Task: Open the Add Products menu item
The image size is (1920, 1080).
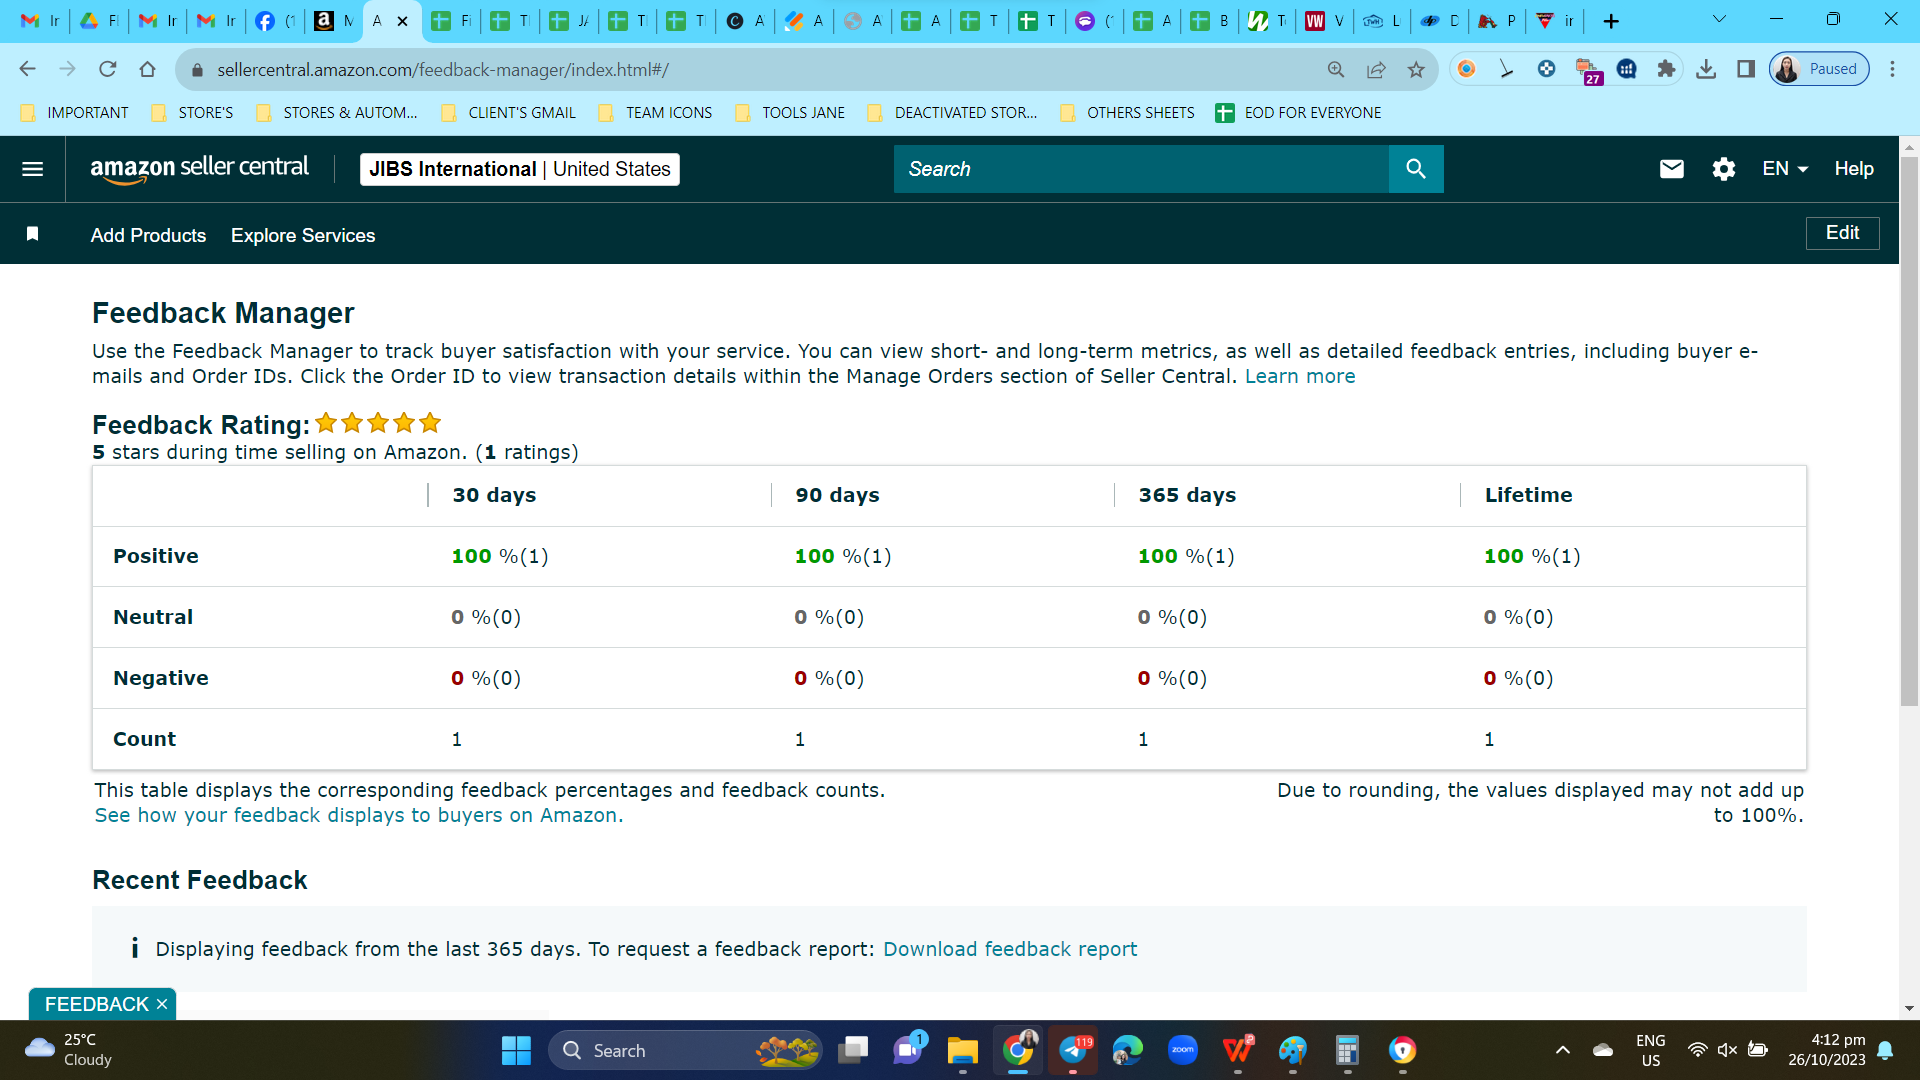Action: (x=148, y=235)
